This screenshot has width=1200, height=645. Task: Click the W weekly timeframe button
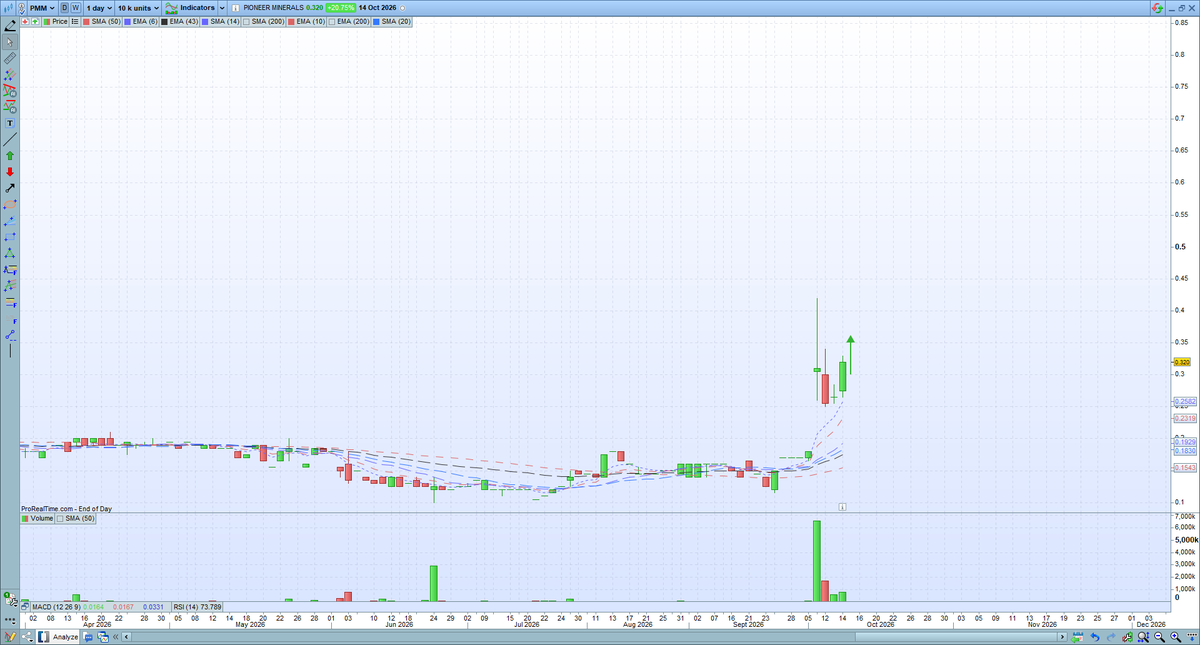point(76,8)
